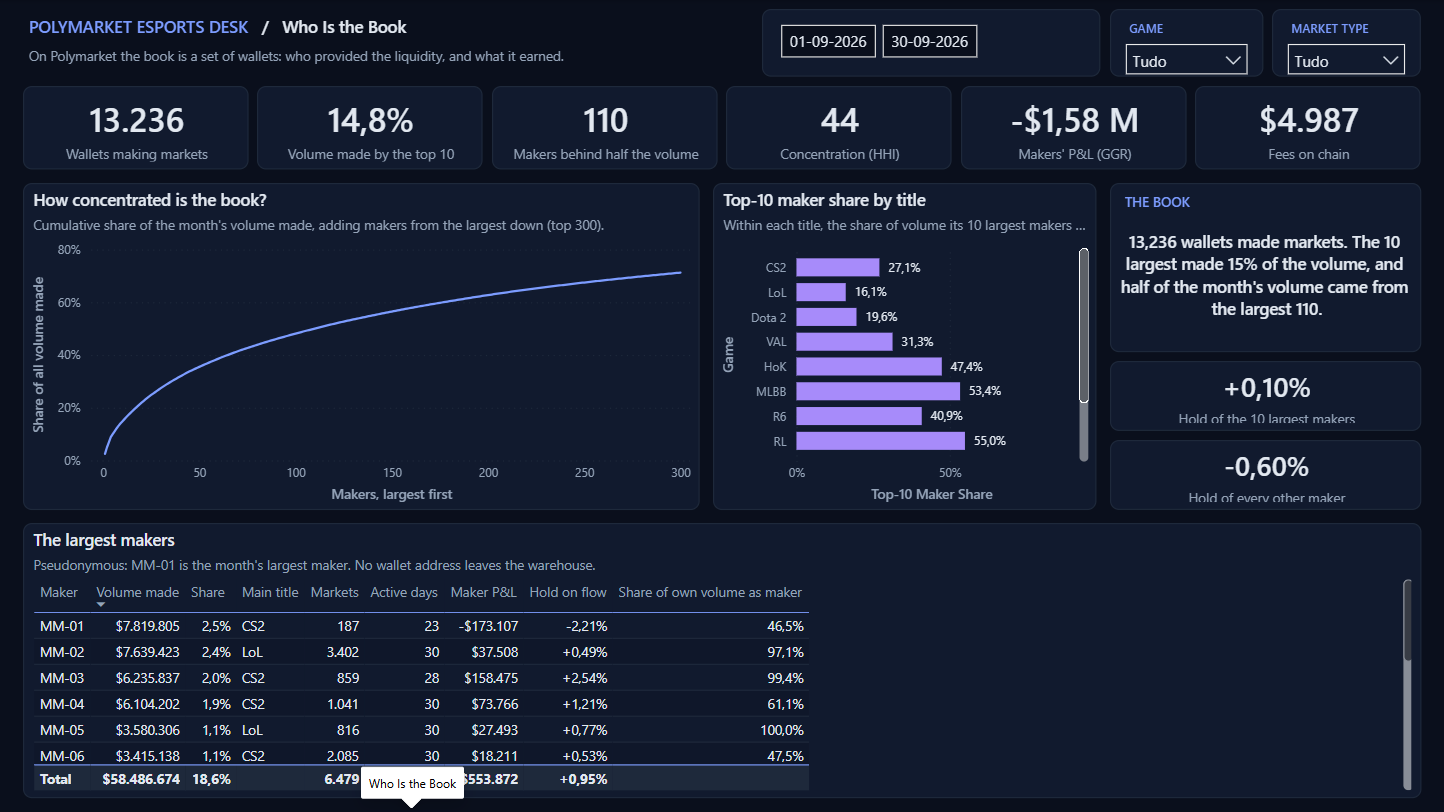Select the LoL bar in maker share chart
1444x812 pixels.
click(x=821, y=292)
